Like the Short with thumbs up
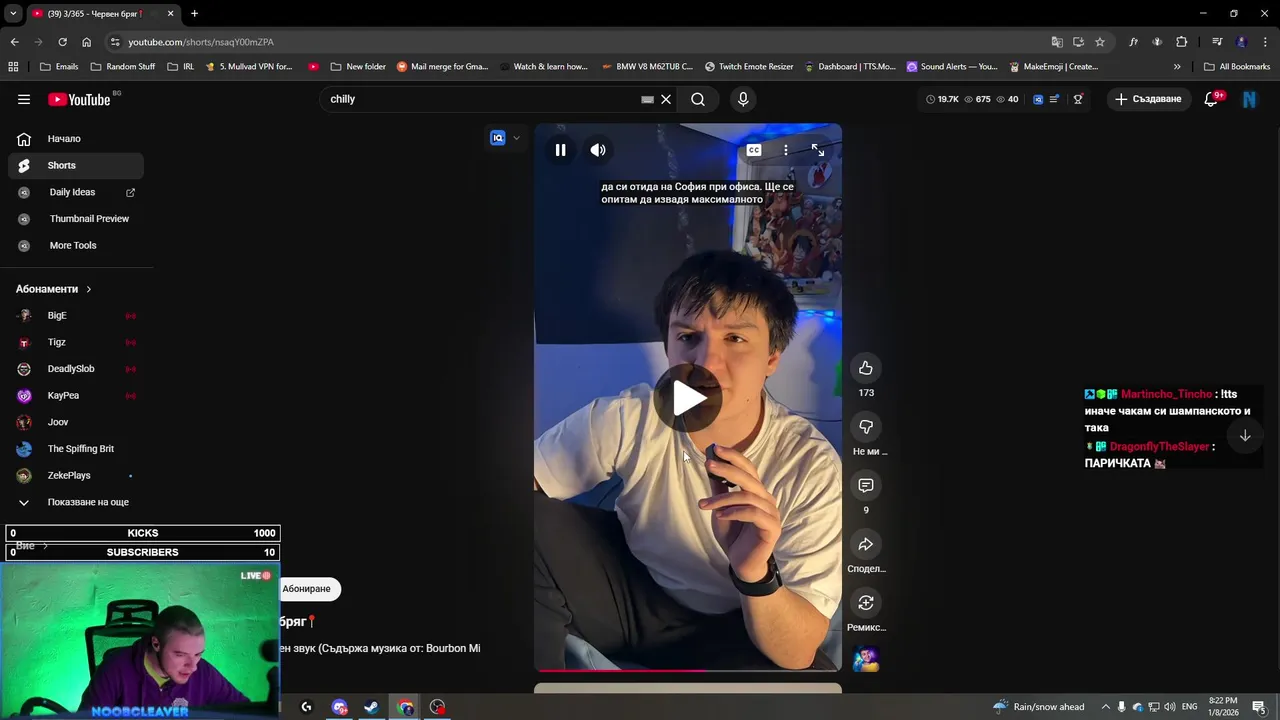Viewport: 1280px width, 720px height. coord(866,368)
